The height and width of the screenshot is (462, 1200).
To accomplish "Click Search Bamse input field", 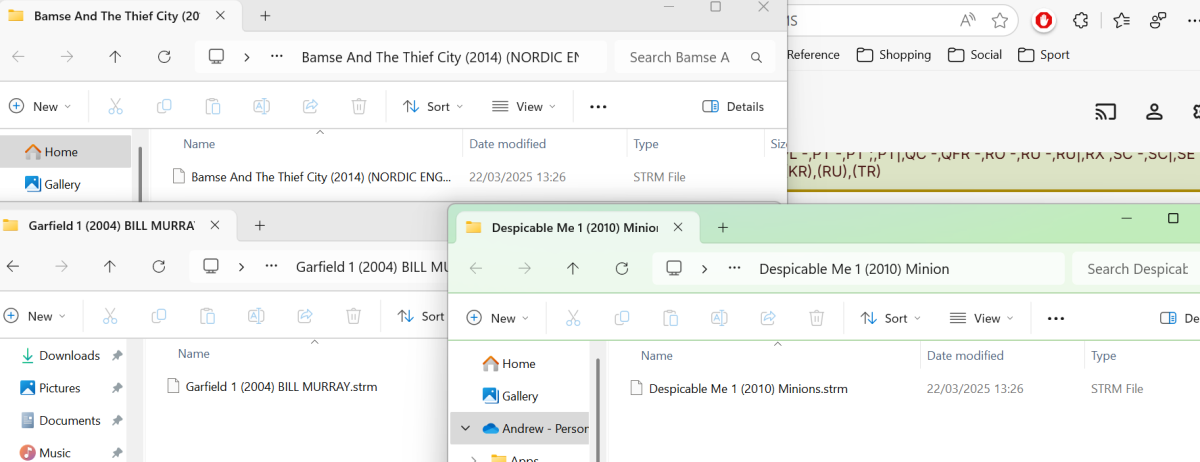I will (x=695, y=57).
